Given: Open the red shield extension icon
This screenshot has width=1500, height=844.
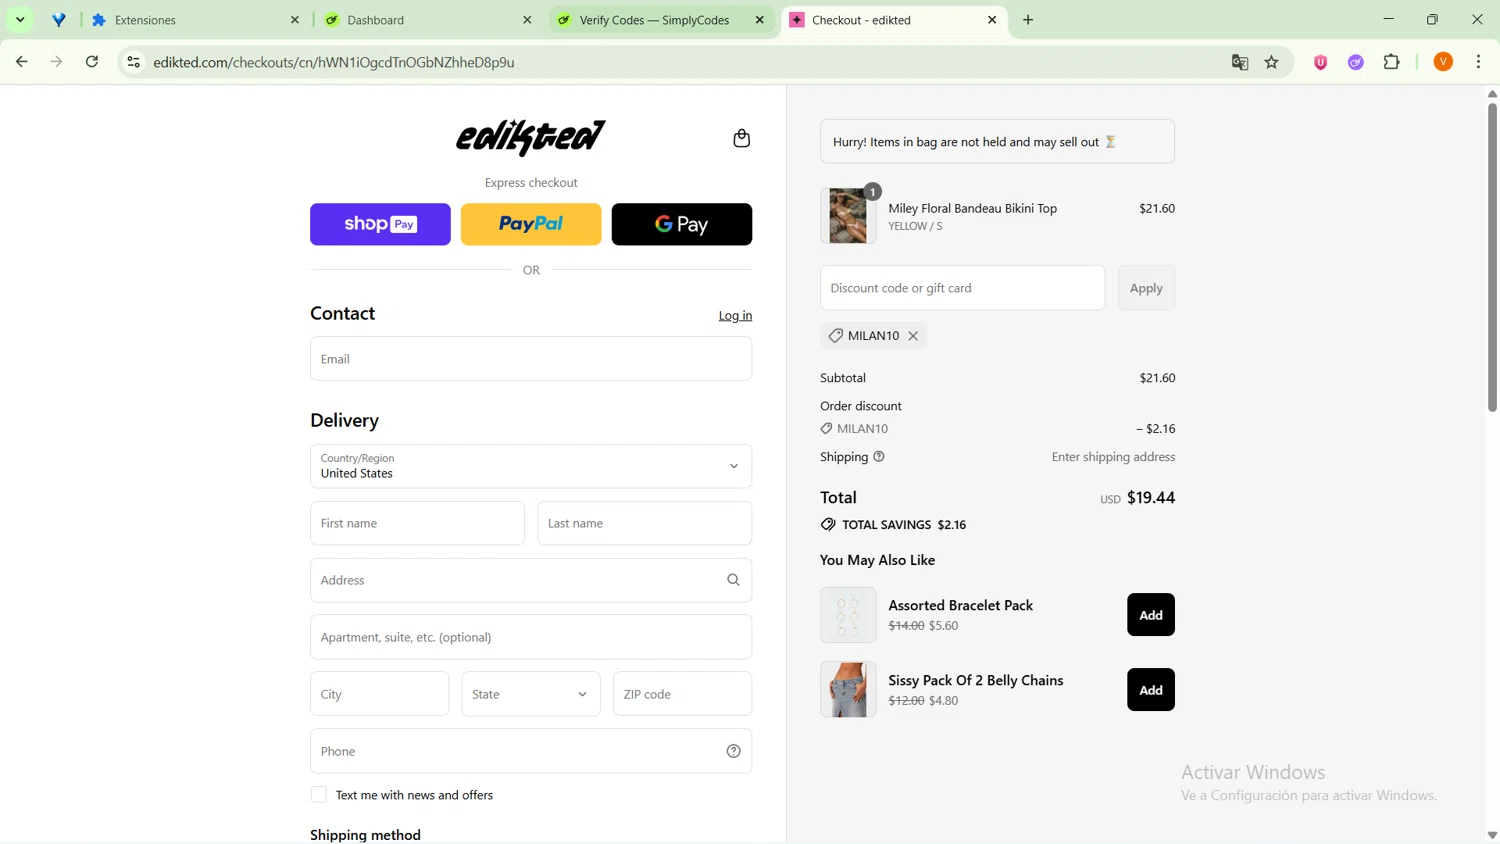Looking at the screenshot, I should [1321, 62].
